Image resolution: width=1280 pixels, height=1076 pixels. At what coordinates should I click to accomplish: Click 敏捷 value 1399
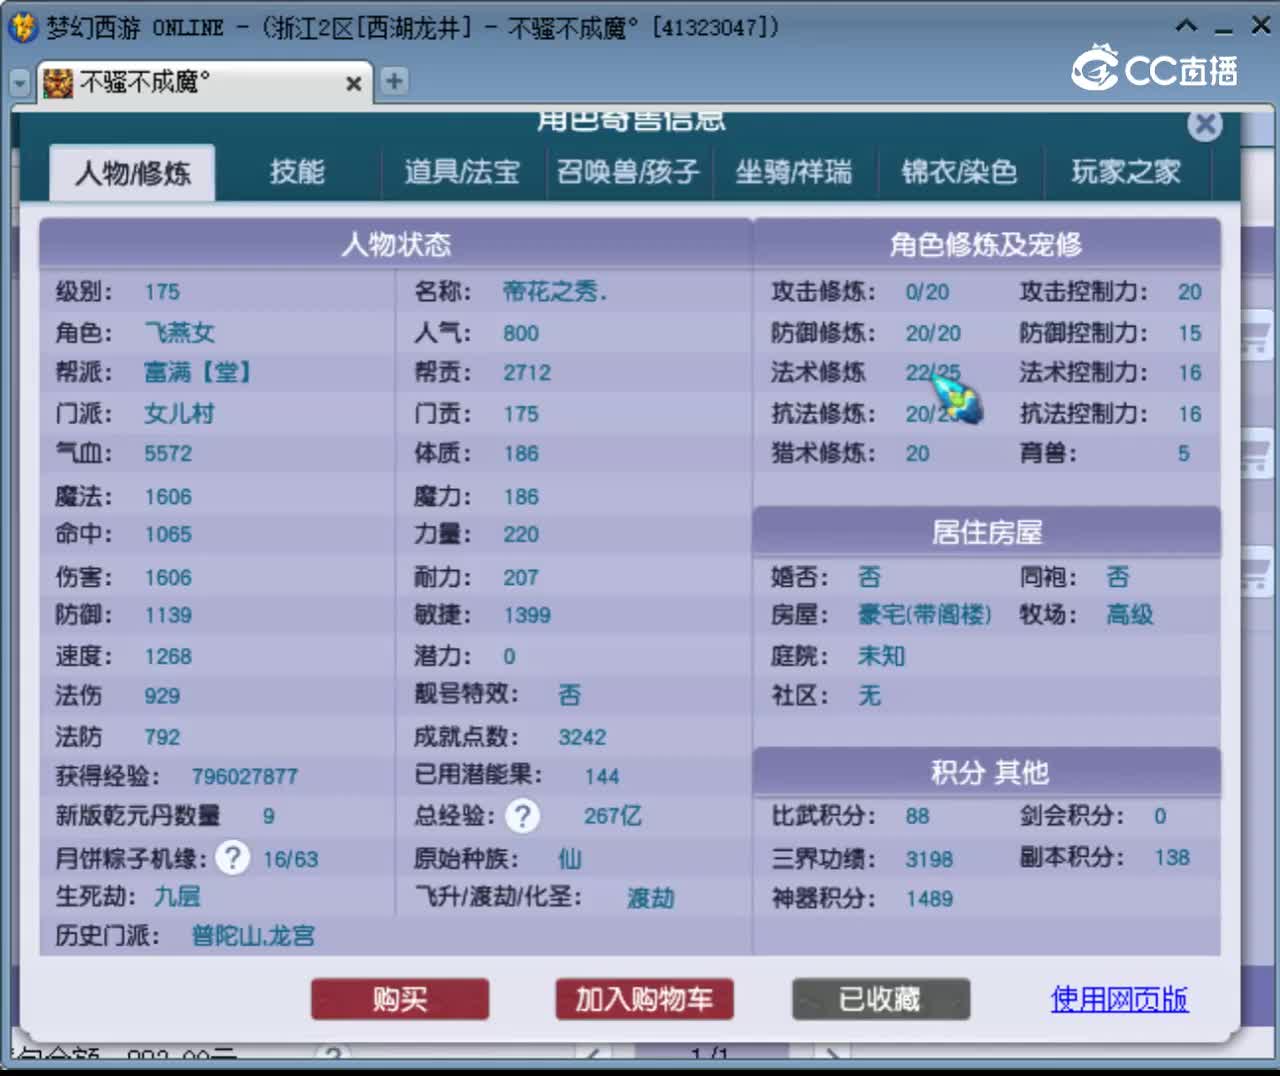click(527, 616)
